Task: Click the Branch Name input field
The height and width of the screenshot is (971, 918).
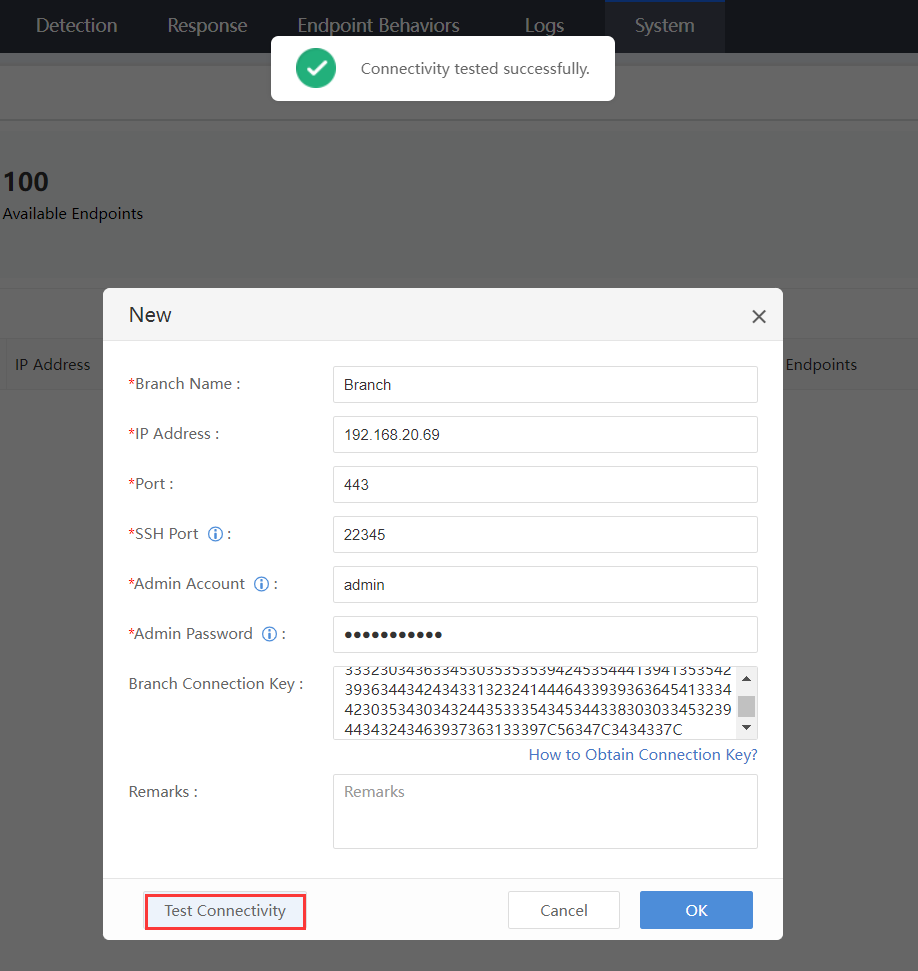Action: tap(545, 385)
